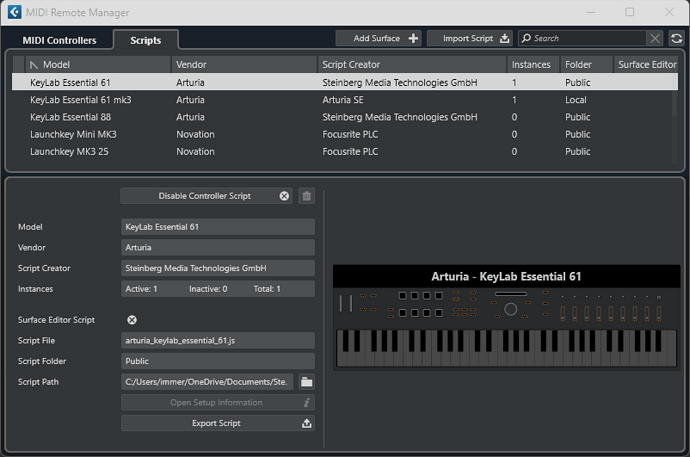Screen dimensions: 690x457
Task: Click the search magnifier icon
Action: point(526,38)
